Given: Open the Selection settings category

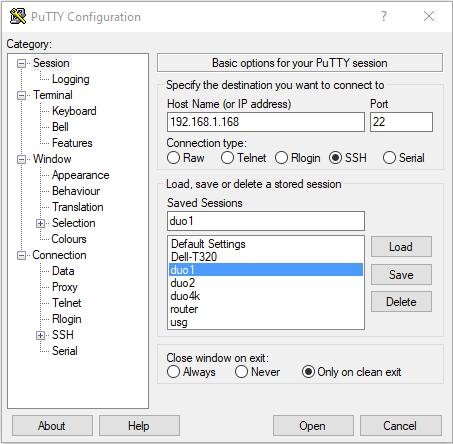Looking at the screenshot, I should (74, 223).
